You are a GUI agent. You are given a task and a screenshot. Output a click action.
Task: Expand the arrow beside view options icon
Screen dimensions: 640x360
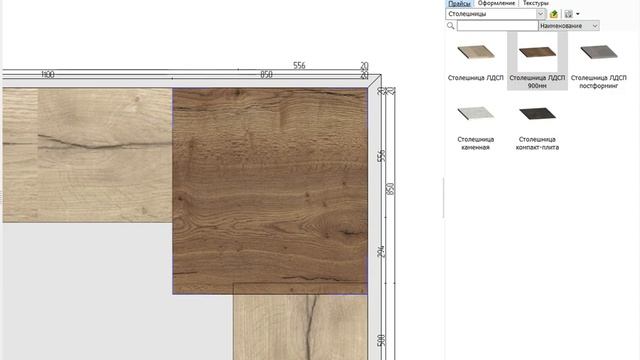[578, 14]
